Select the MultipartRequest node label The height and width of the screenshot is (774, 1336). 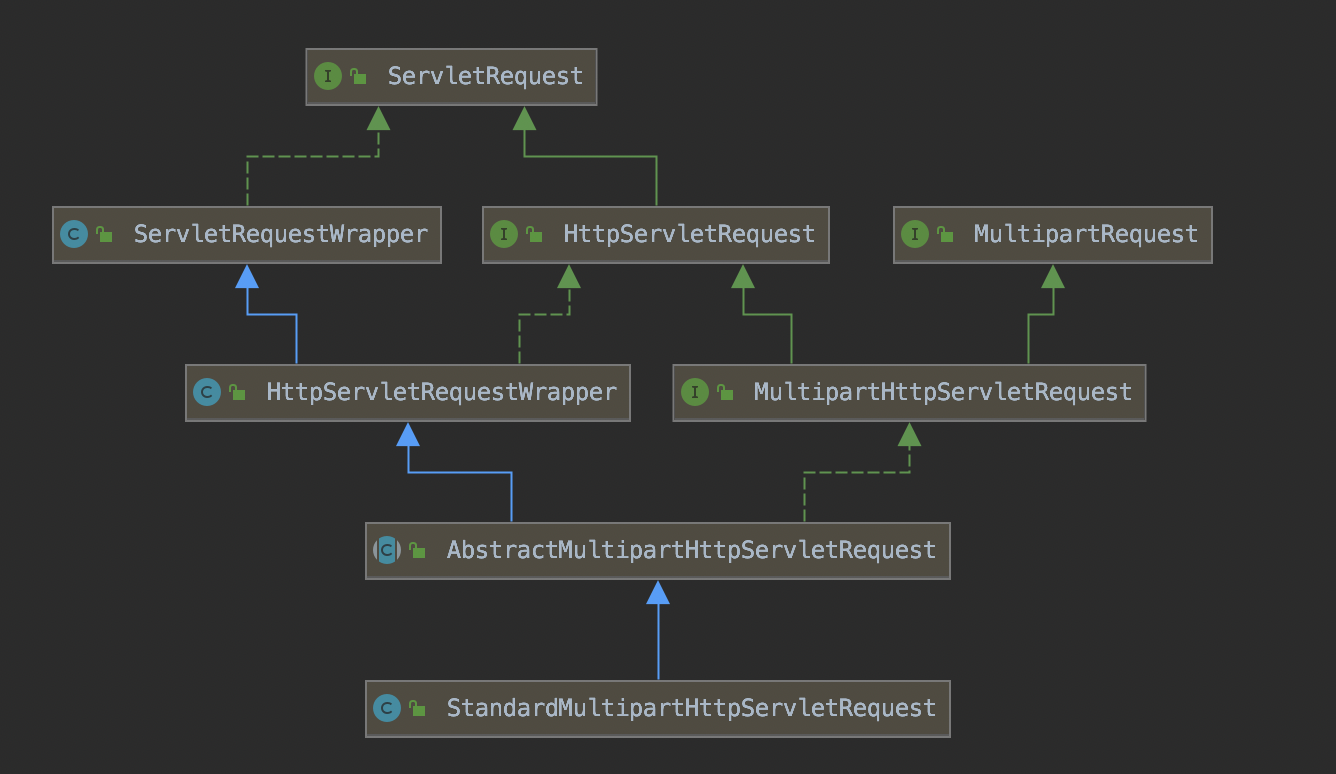click(1085, 234)
